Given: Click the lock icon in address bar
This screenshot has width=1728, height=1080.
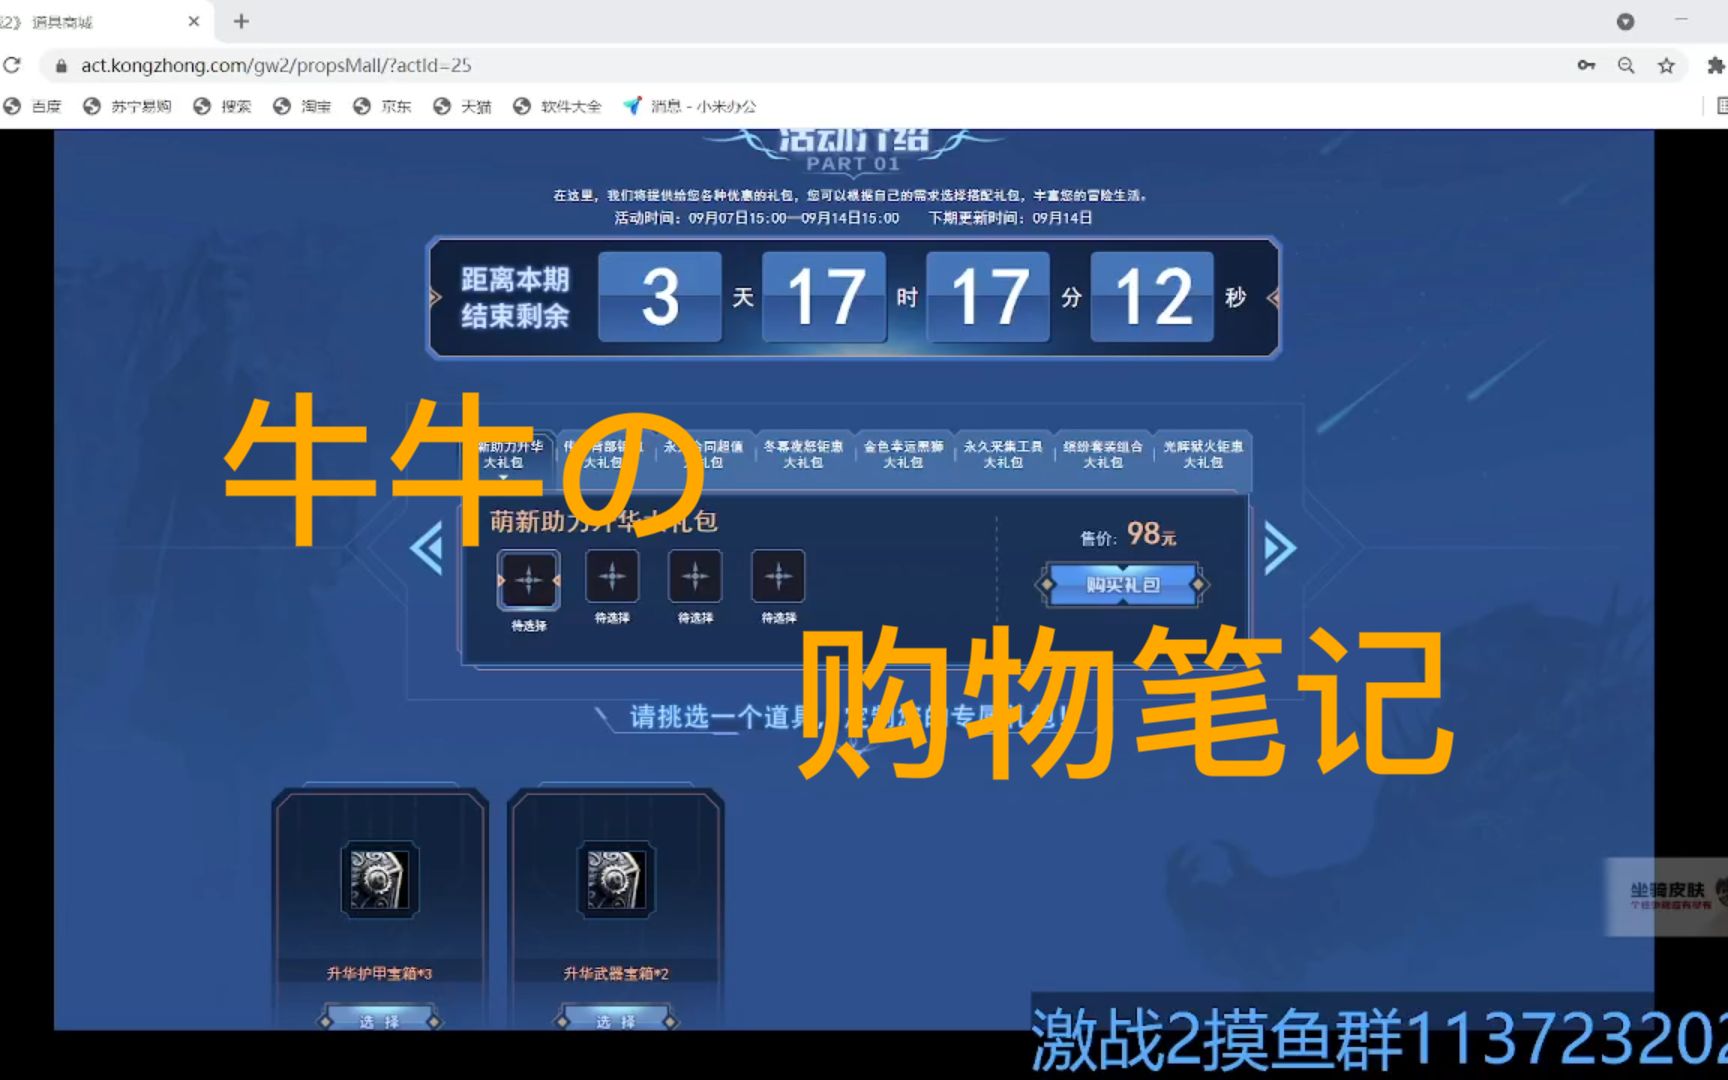Looking at the screenshot, I should 61,66.
